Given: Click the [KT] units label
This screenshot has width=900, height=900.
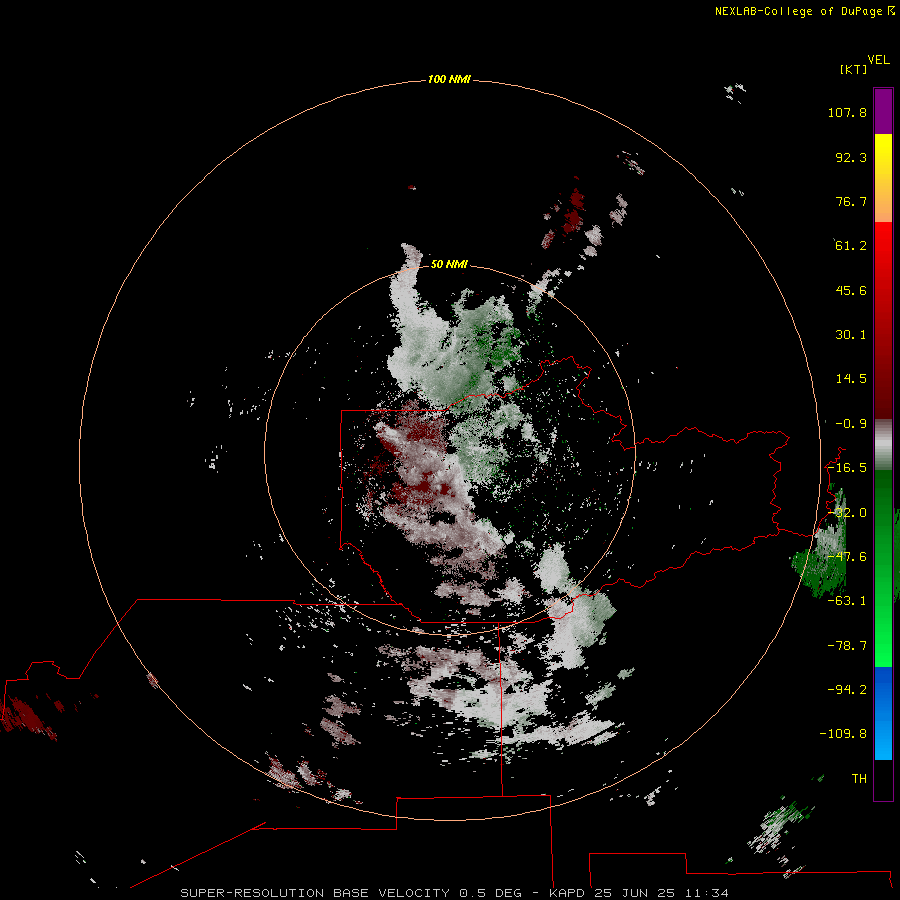Looking at the screenshot, I should tap(854, 69).
